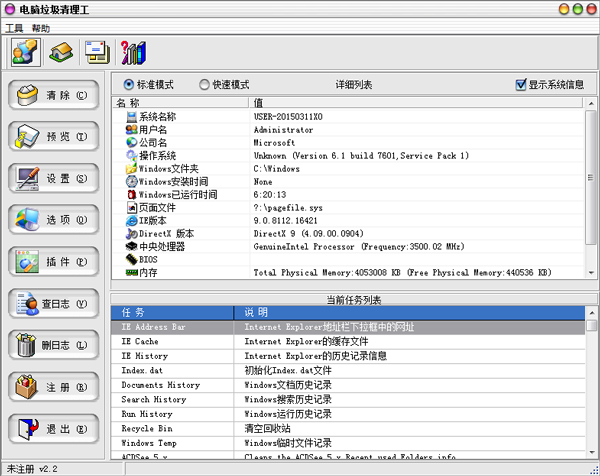Select the Recycle Bin task row
The width and height of the screenshot is (600, 476).
pyautogui.click(x=348, y=429)
